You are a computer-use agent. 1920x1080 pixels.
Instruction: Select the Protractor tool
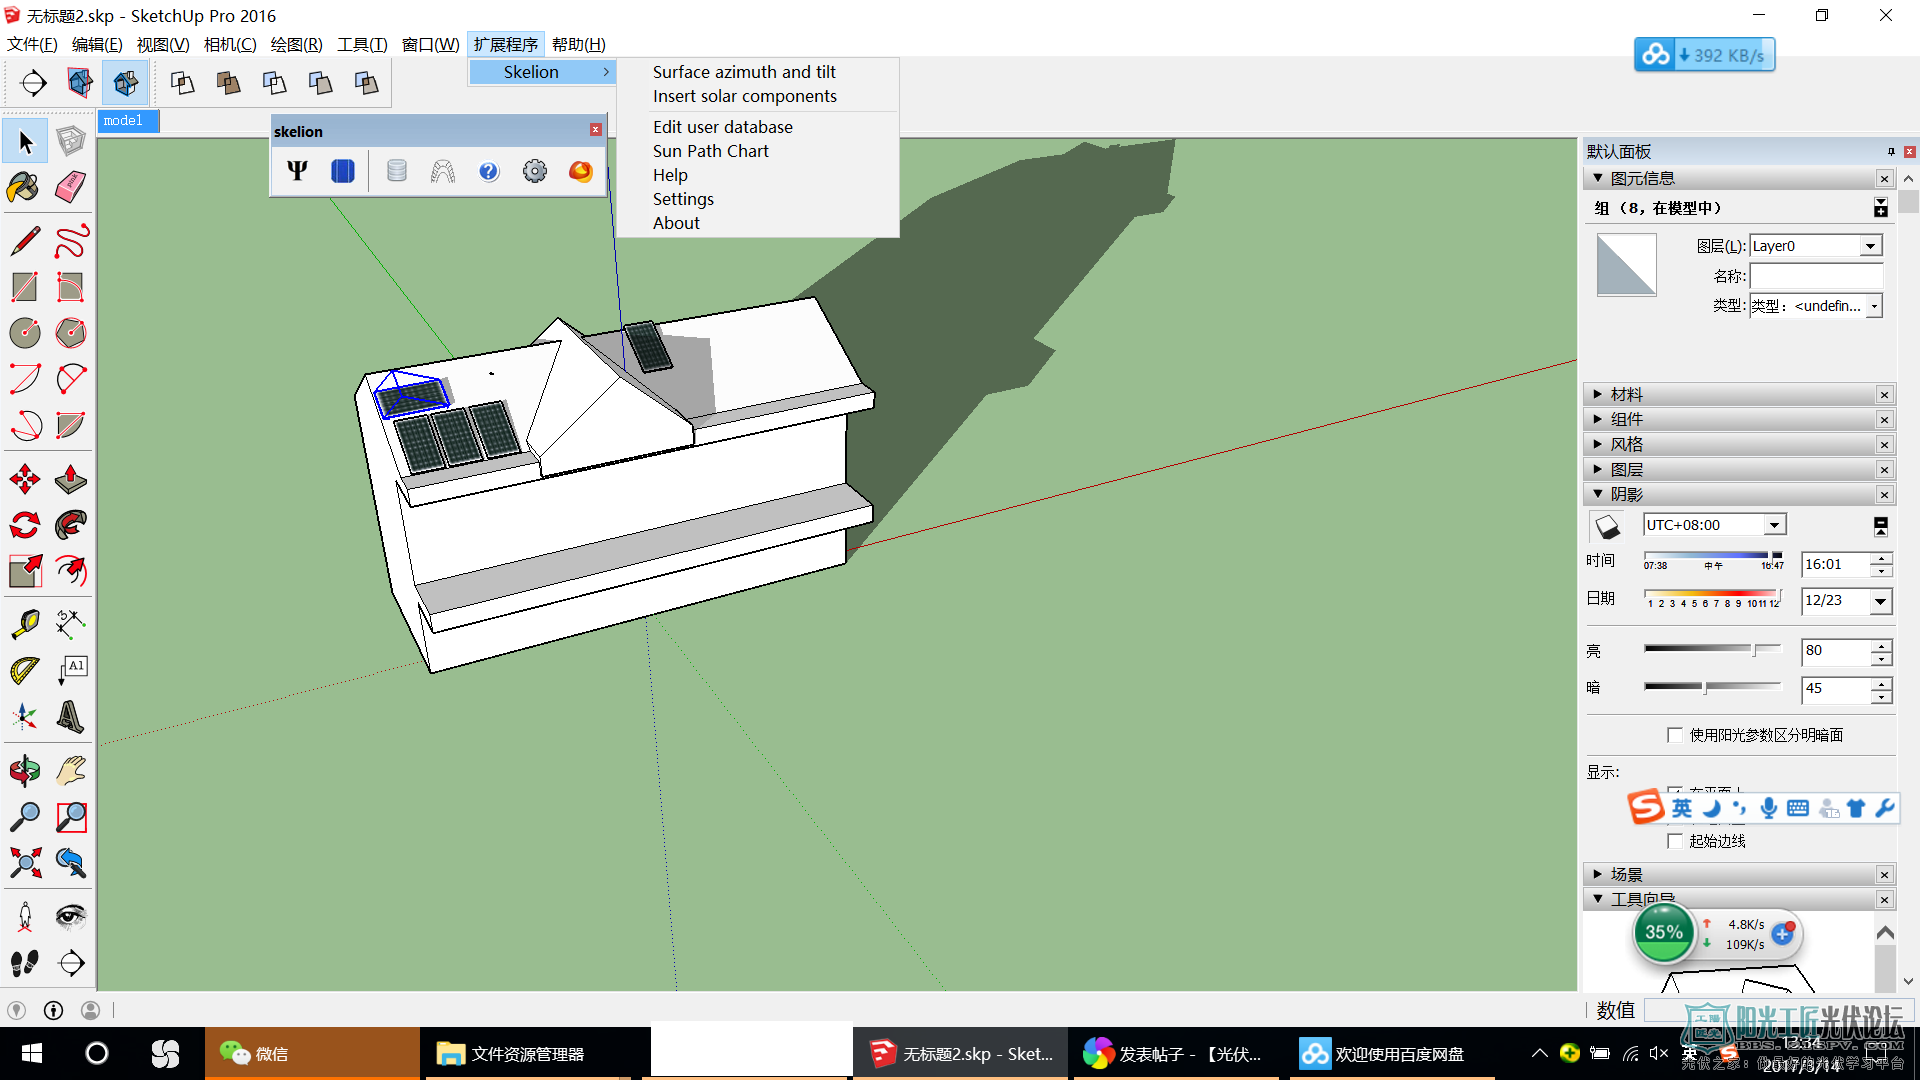24,670
